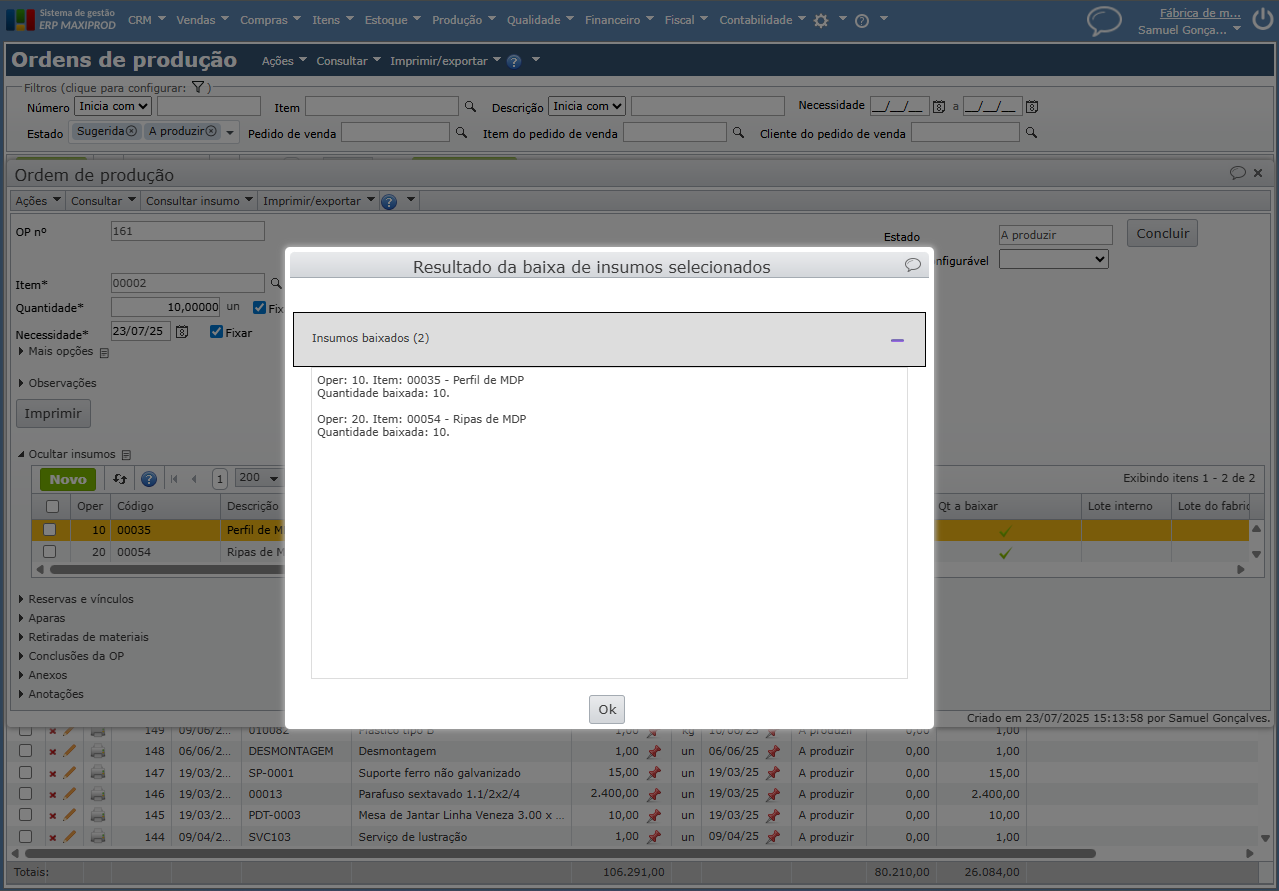The height and width of the screenshot is (891, 1279).
Task: Click Ok to close the result dialog
Action: point(607,709)
